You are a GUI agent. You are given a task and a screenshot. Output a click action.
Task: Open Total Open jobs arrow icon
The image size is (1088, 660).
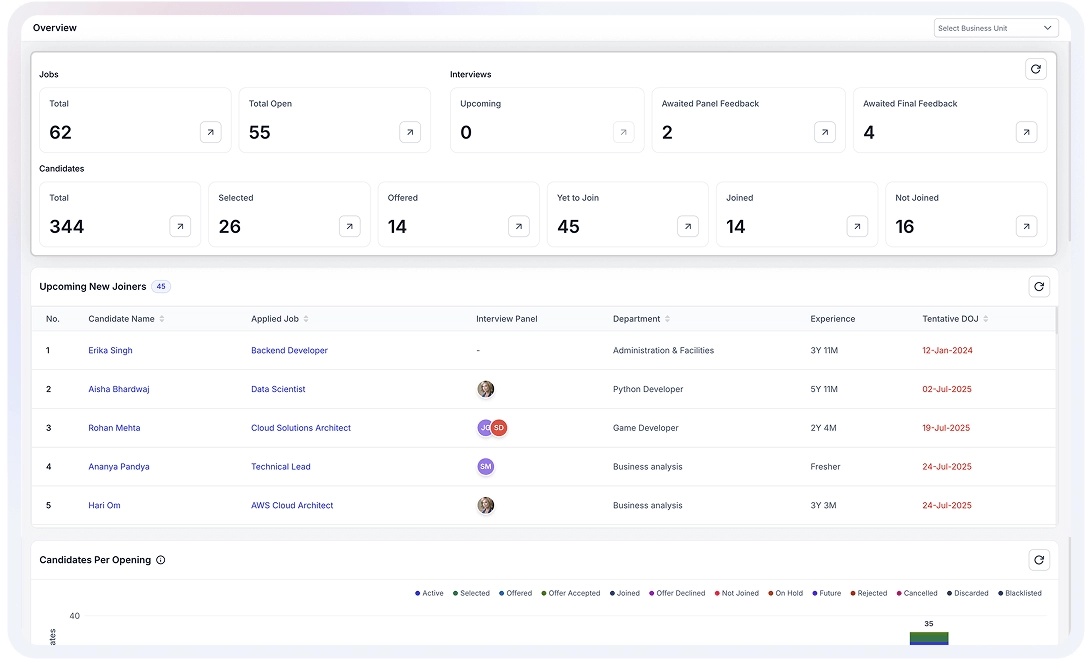pos(410,132)
